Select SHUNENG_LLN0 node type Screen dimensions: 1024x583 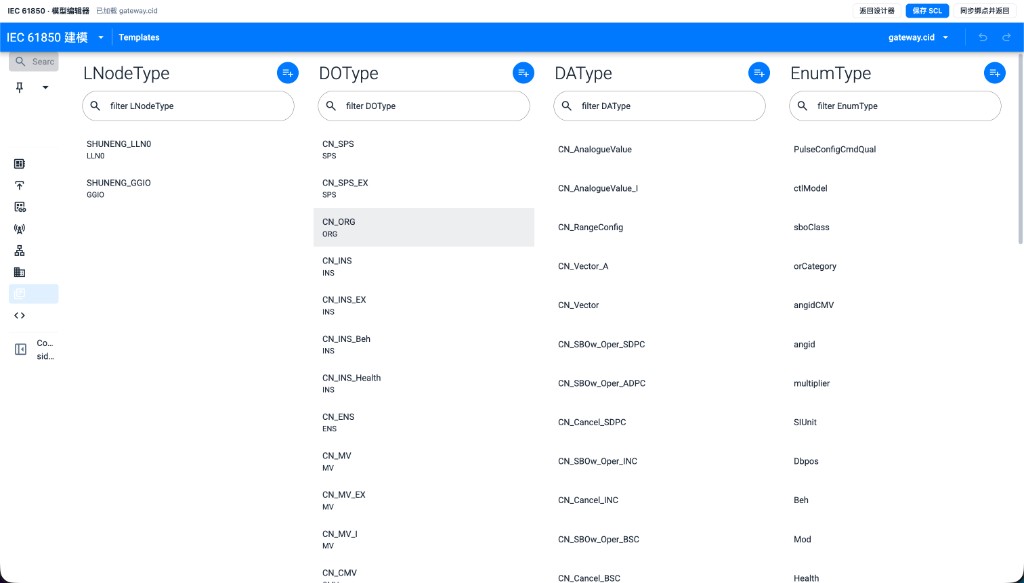click(188, 150)
